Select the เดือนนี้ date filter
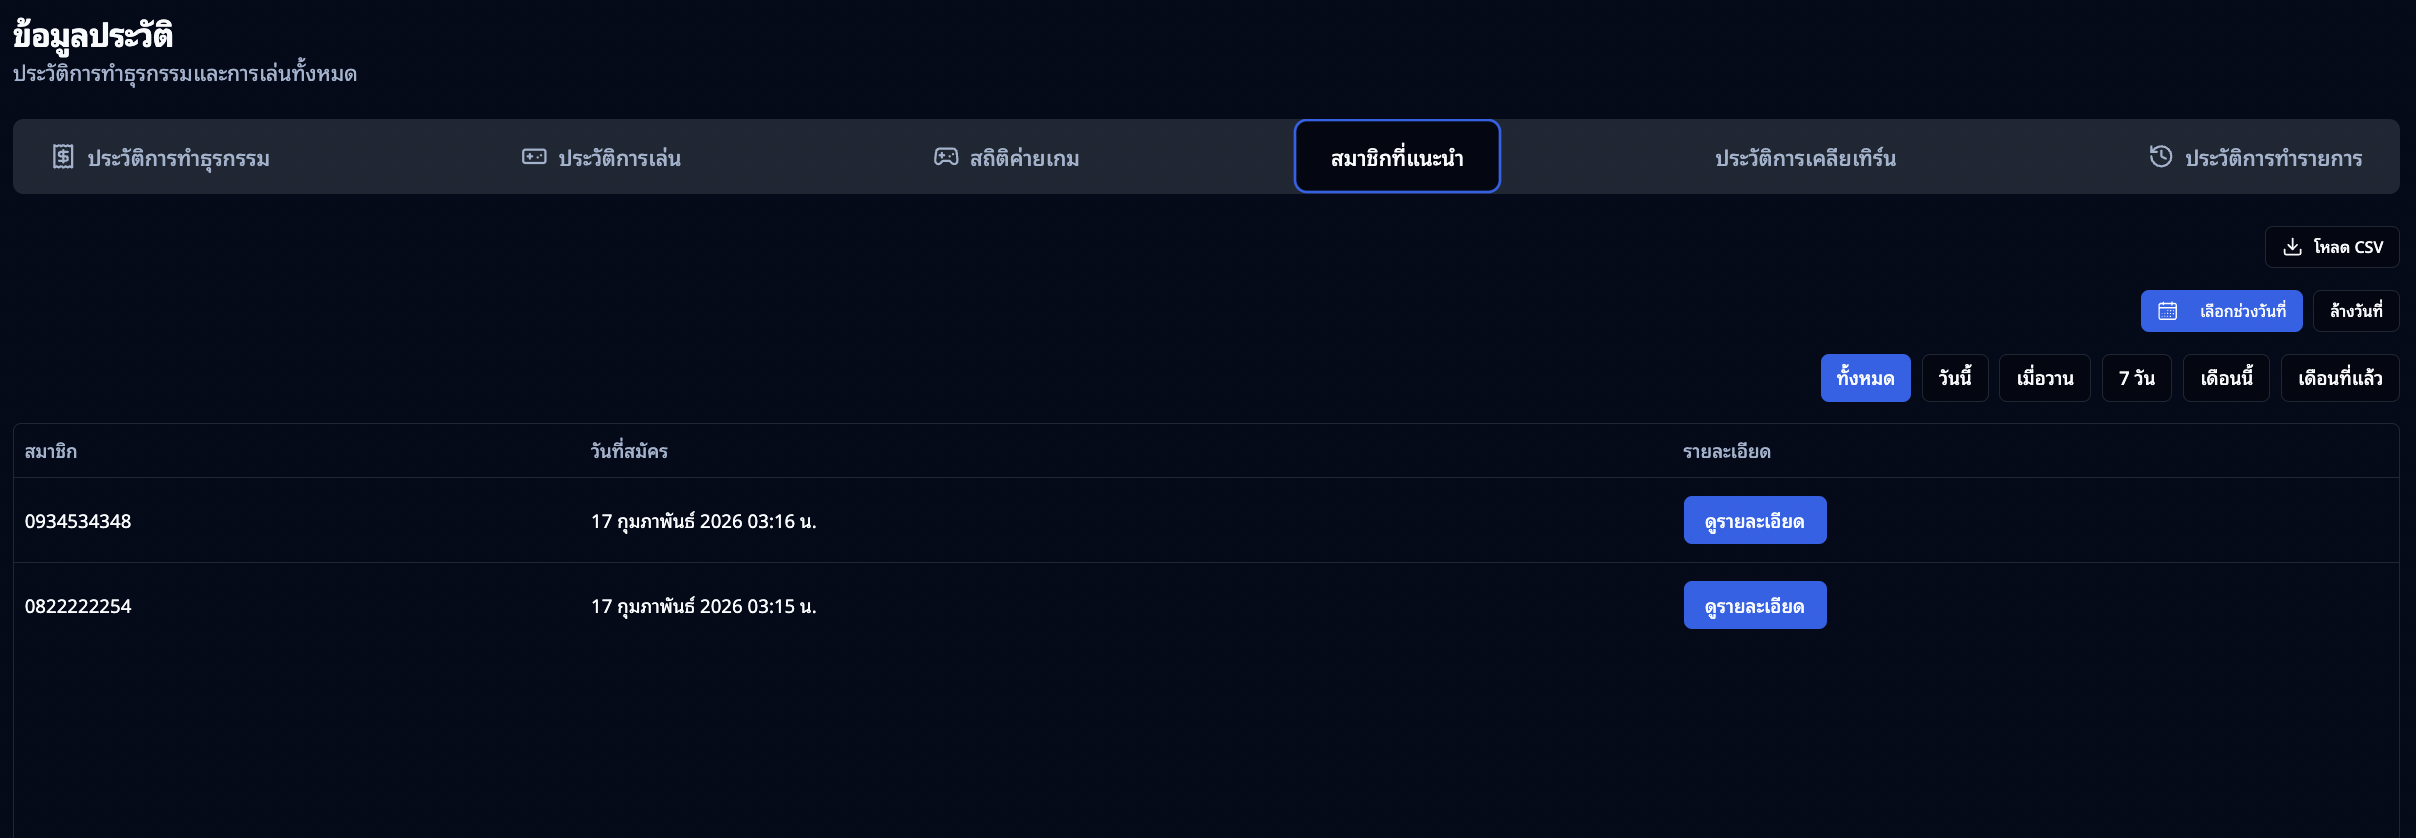 coord(2226,378)
